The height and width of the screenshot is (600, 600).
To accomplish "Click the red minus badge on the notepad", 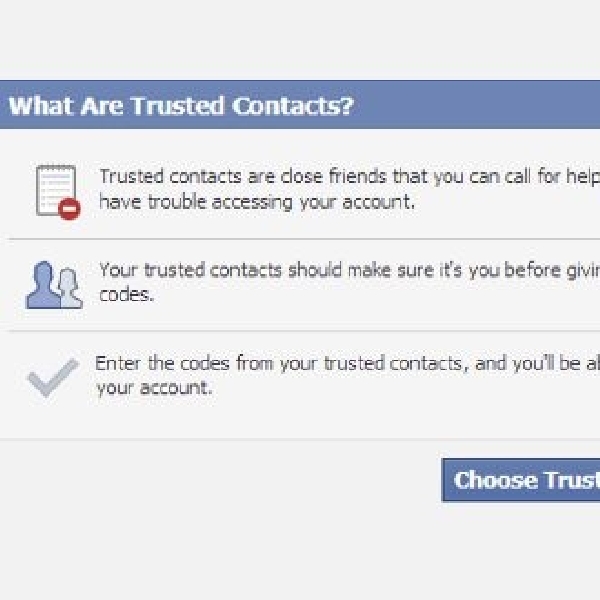I will (x=69, y=209).
